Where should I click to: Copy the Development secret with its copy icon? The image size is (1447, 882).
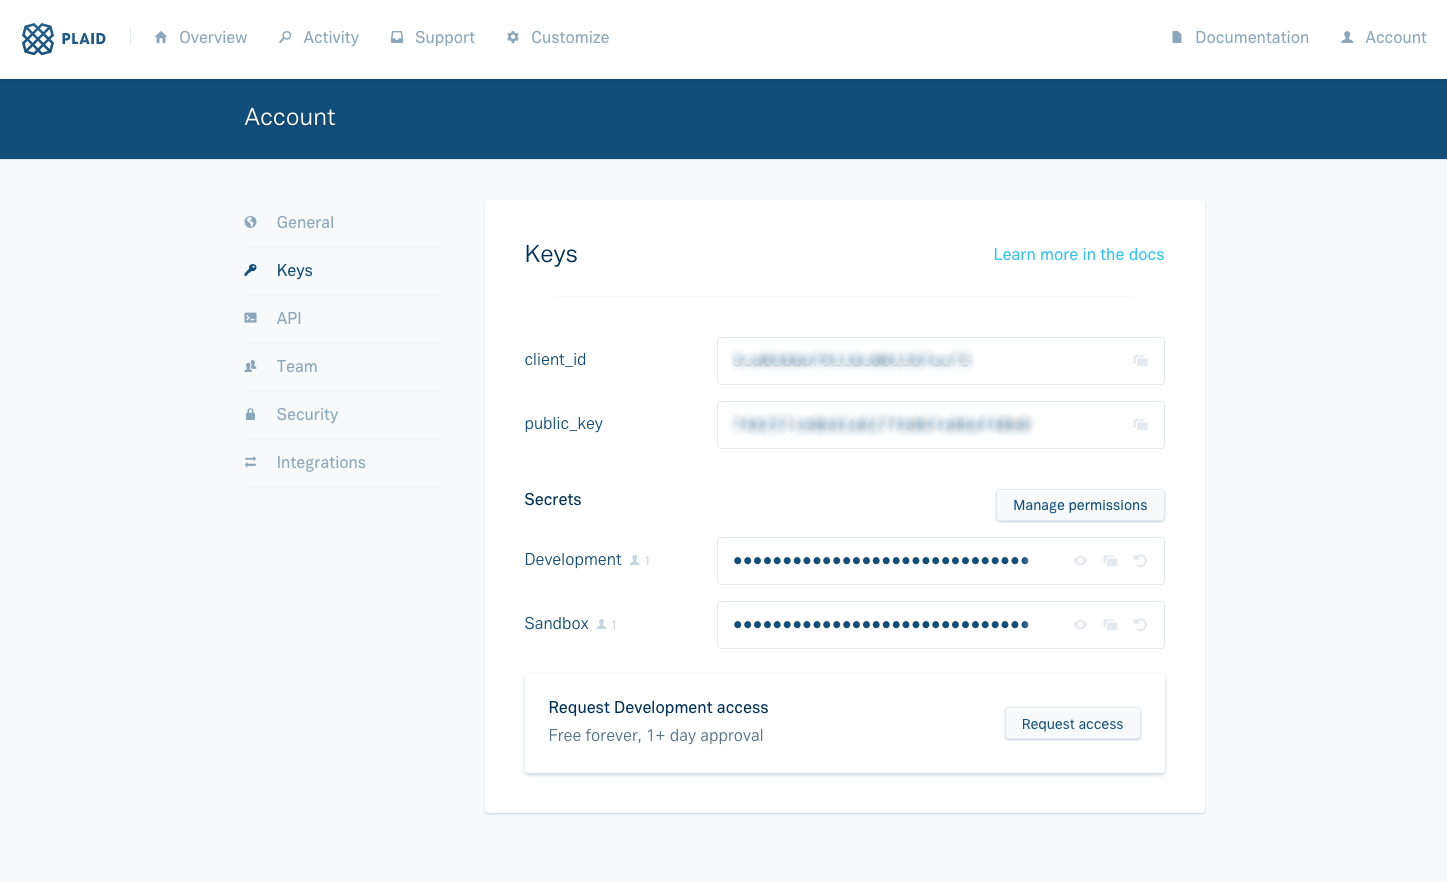point(1110,560)
